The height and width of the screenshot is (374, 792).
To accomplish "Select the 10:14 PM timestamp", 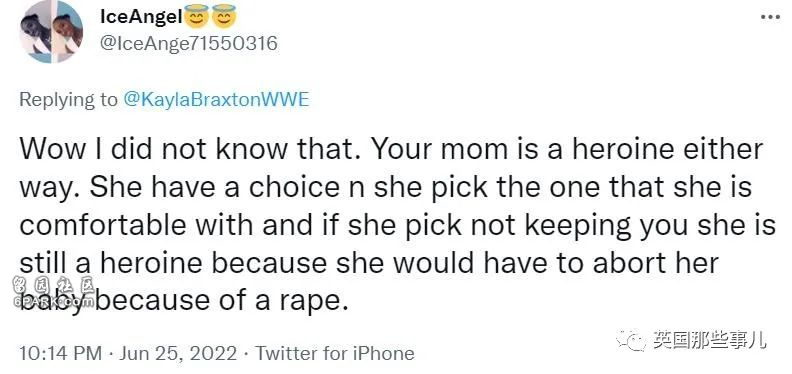I will coord(61,353).
